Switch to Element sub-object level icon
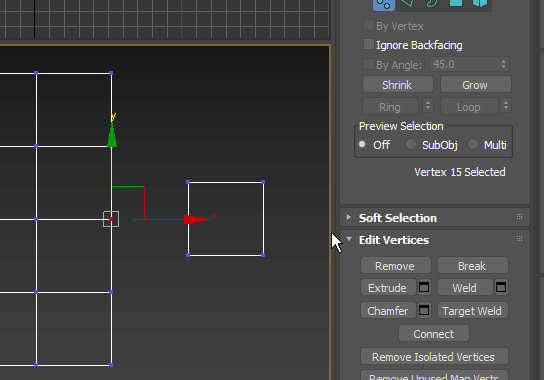 point(480,3)
